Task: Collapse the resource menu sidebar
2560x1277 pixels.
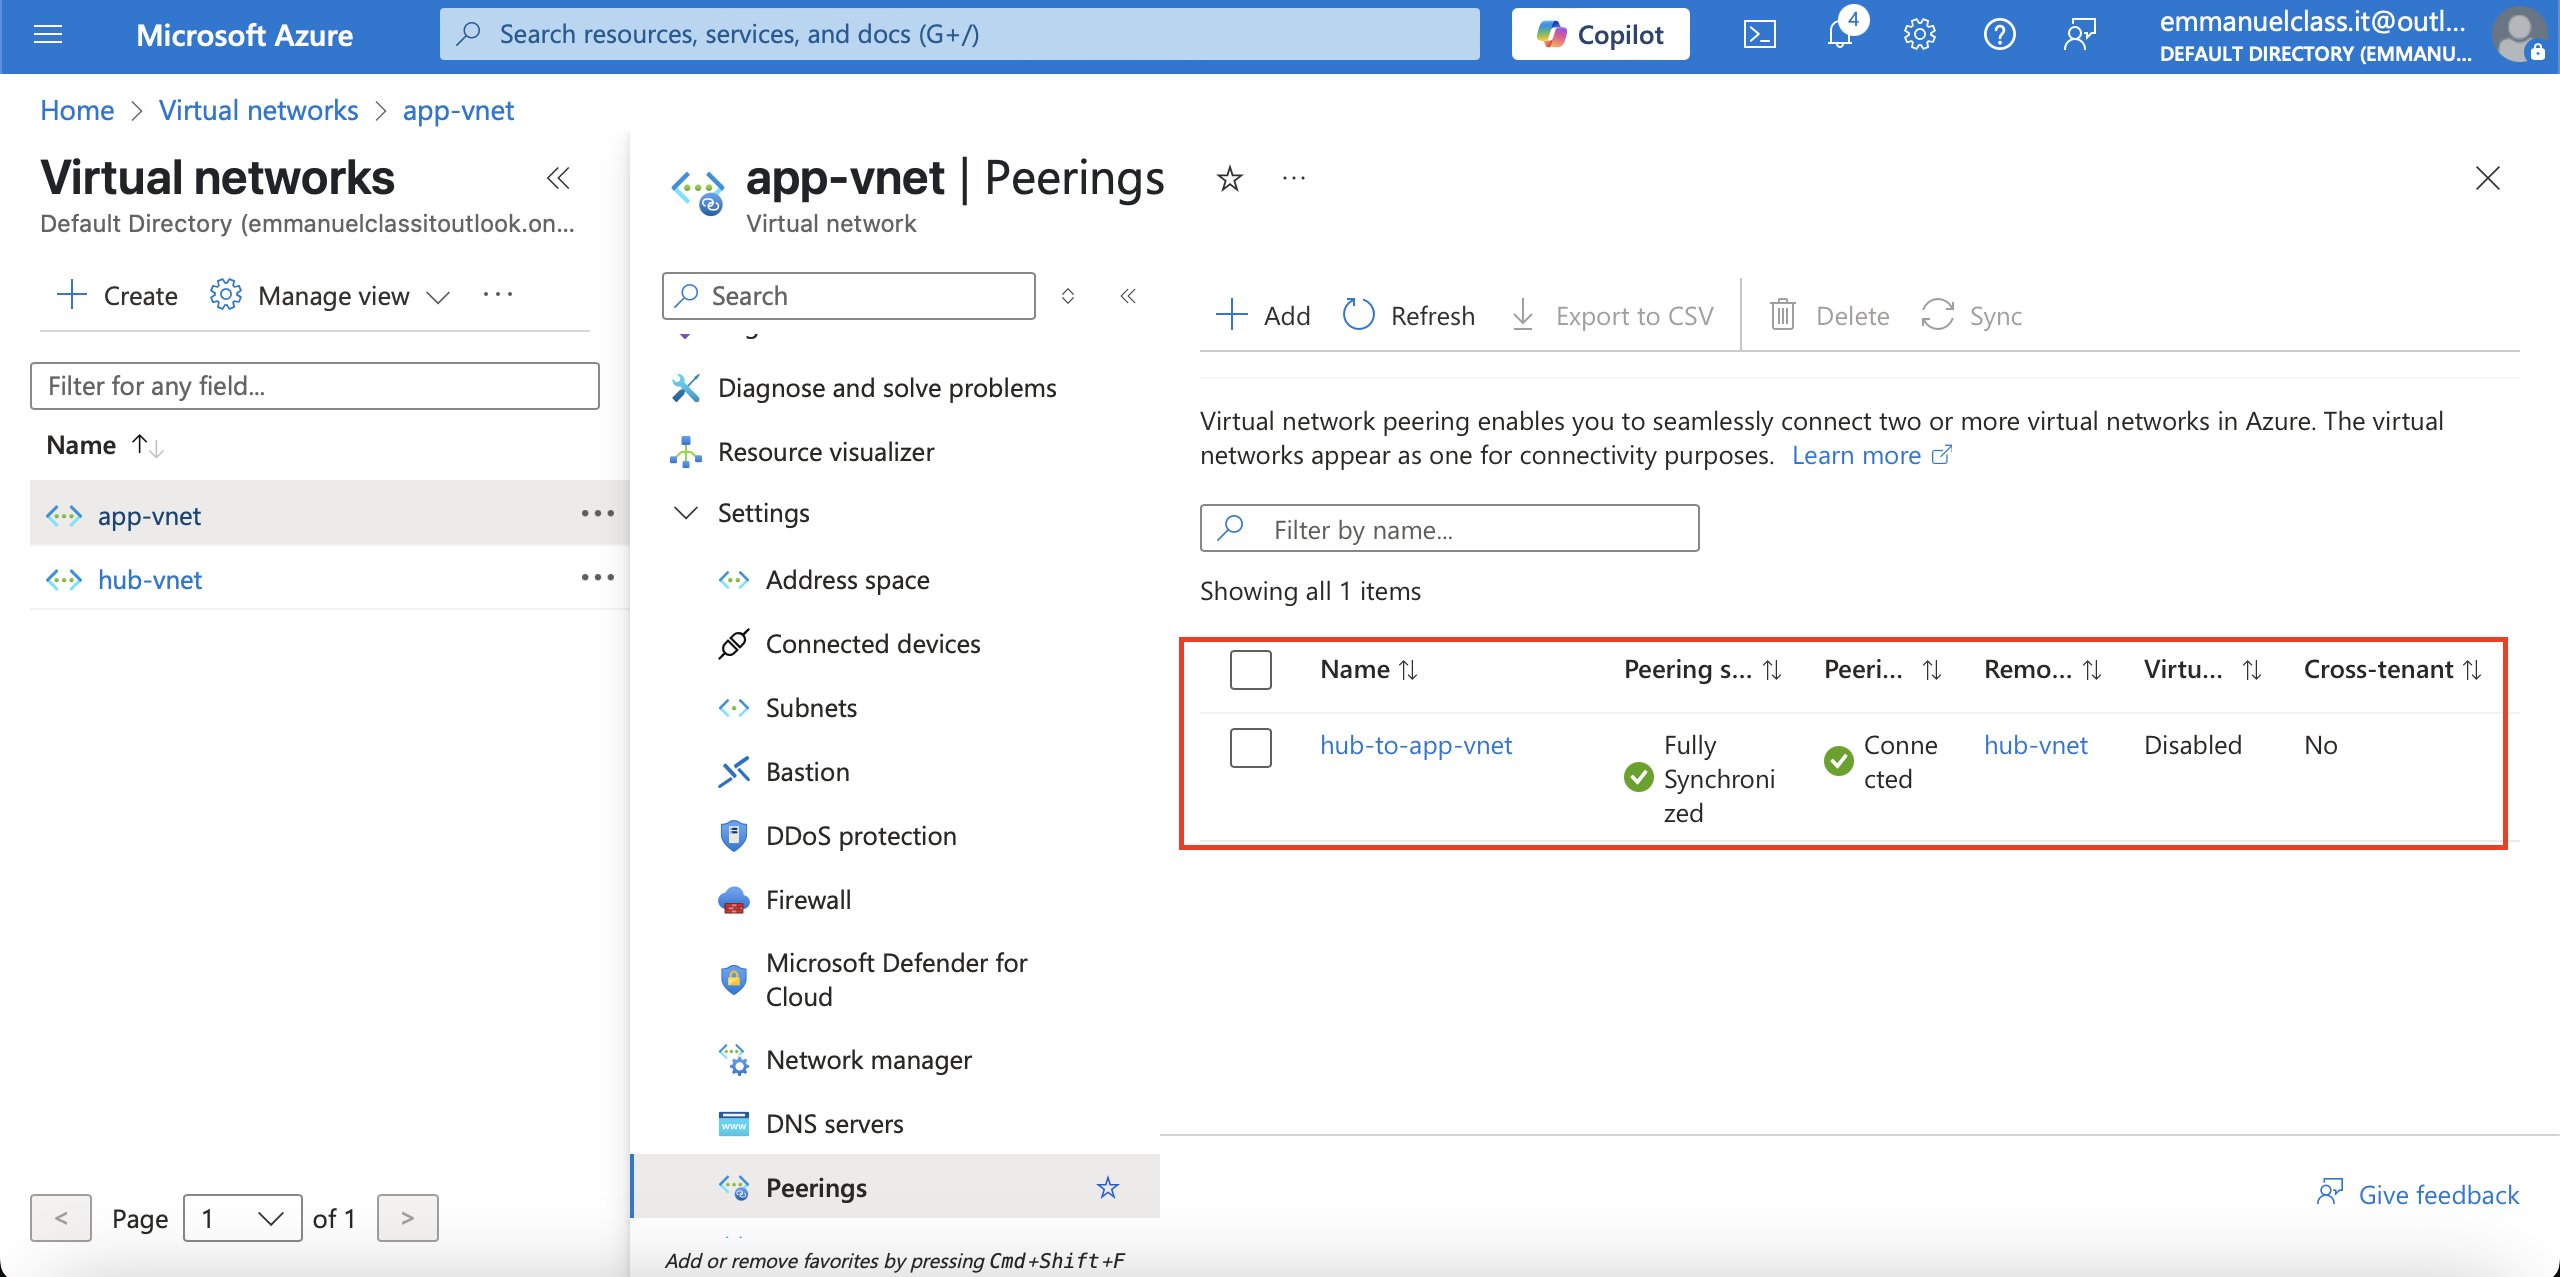Action: (x=1128, y=296)
